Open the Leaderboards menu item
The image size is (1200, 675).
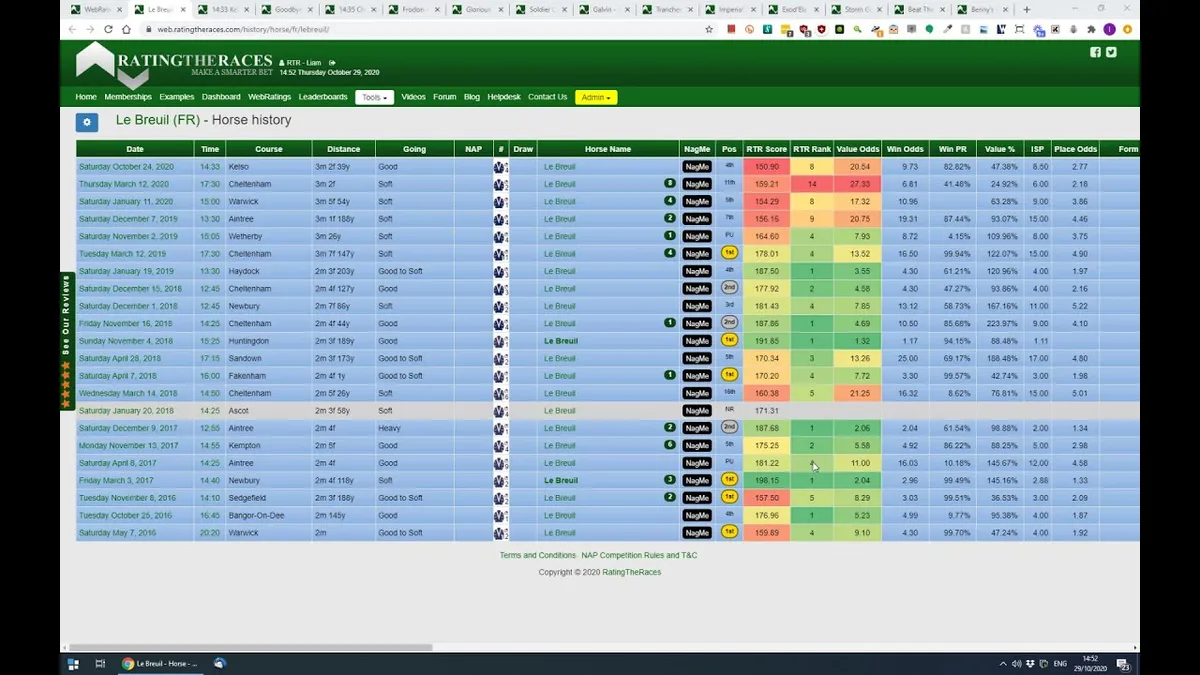click(323, 97)
